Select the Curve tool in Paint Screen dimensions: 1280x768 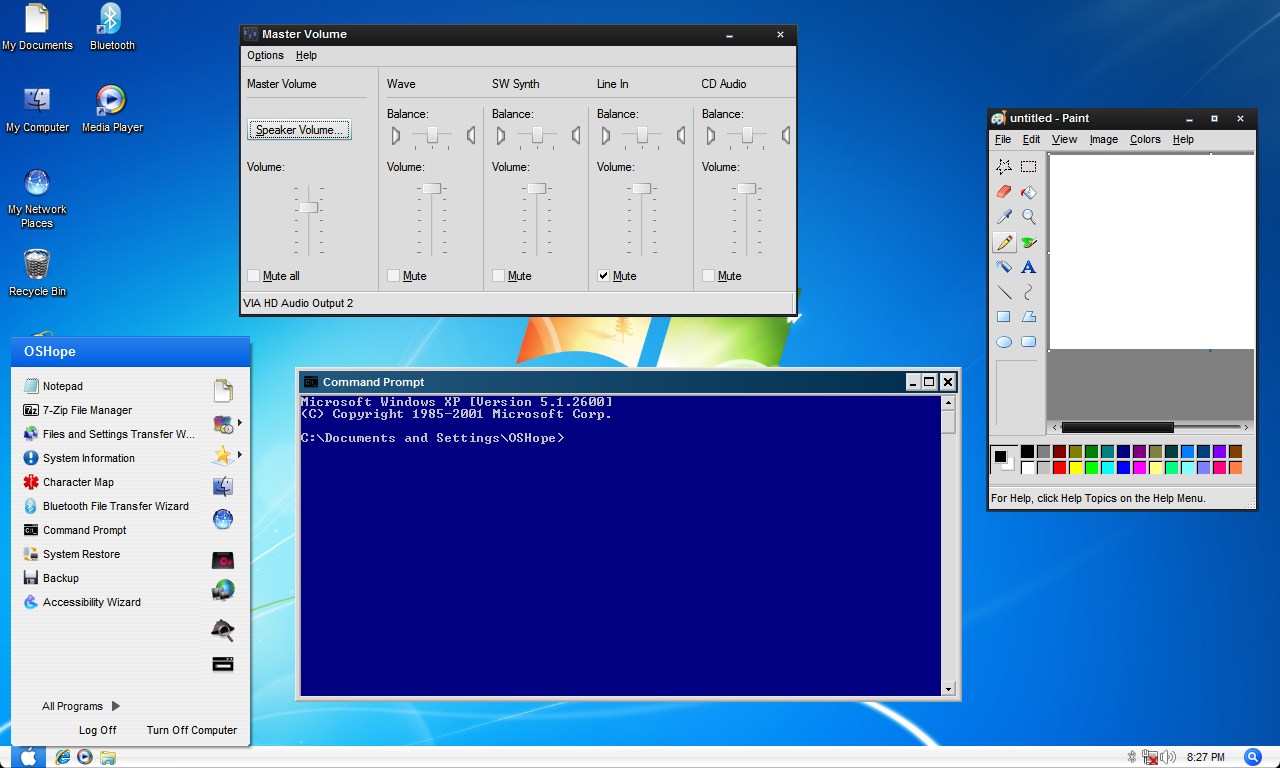tap(1028, 292)
